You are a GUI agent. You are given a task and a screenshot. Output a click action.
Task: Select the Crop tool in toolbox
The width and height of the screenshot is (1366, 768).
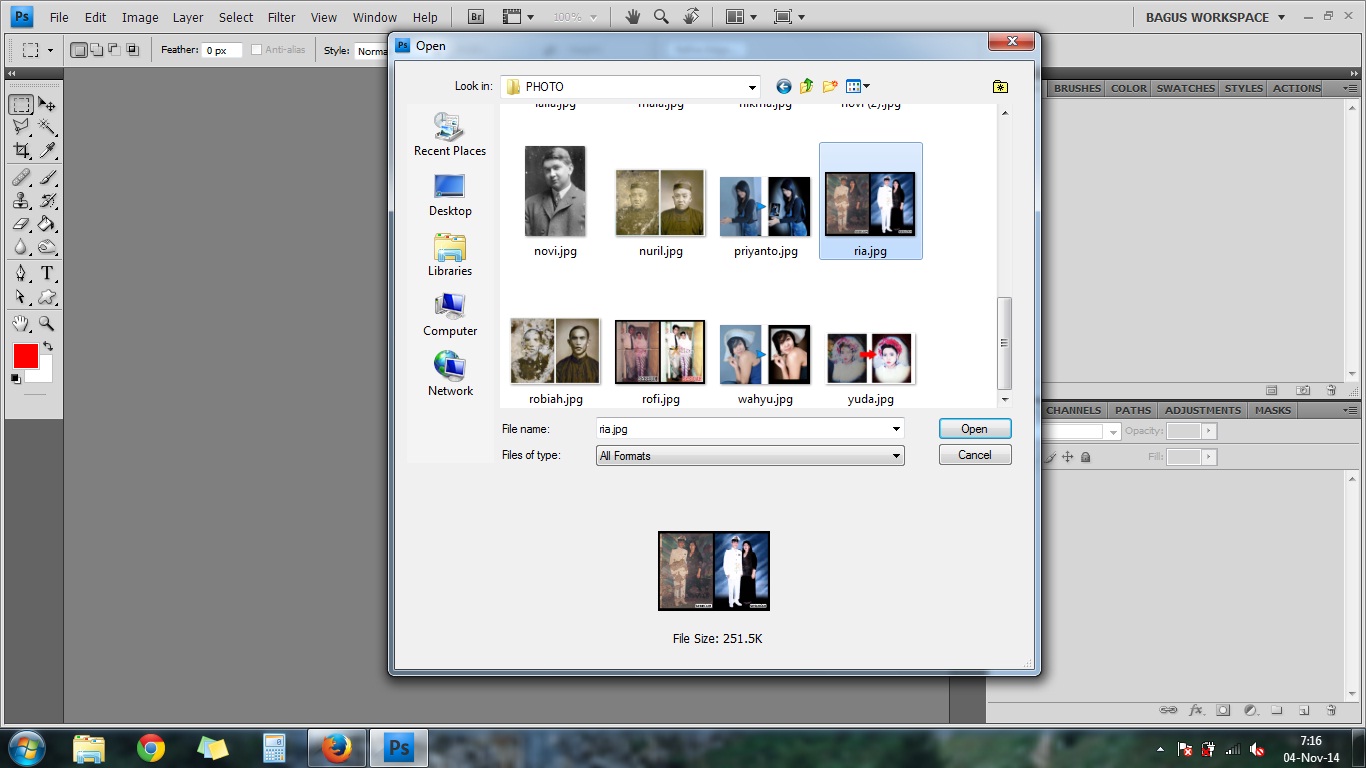[21, 150]
